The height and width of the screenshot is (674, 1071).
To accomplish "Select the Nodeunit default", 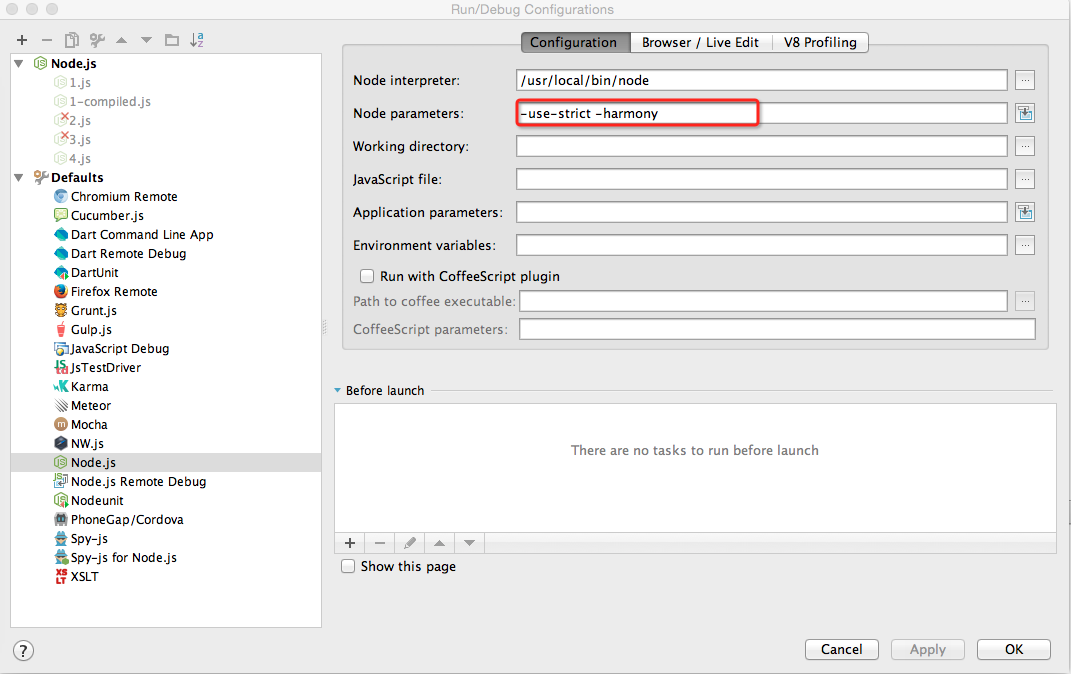I will [96, 501].
